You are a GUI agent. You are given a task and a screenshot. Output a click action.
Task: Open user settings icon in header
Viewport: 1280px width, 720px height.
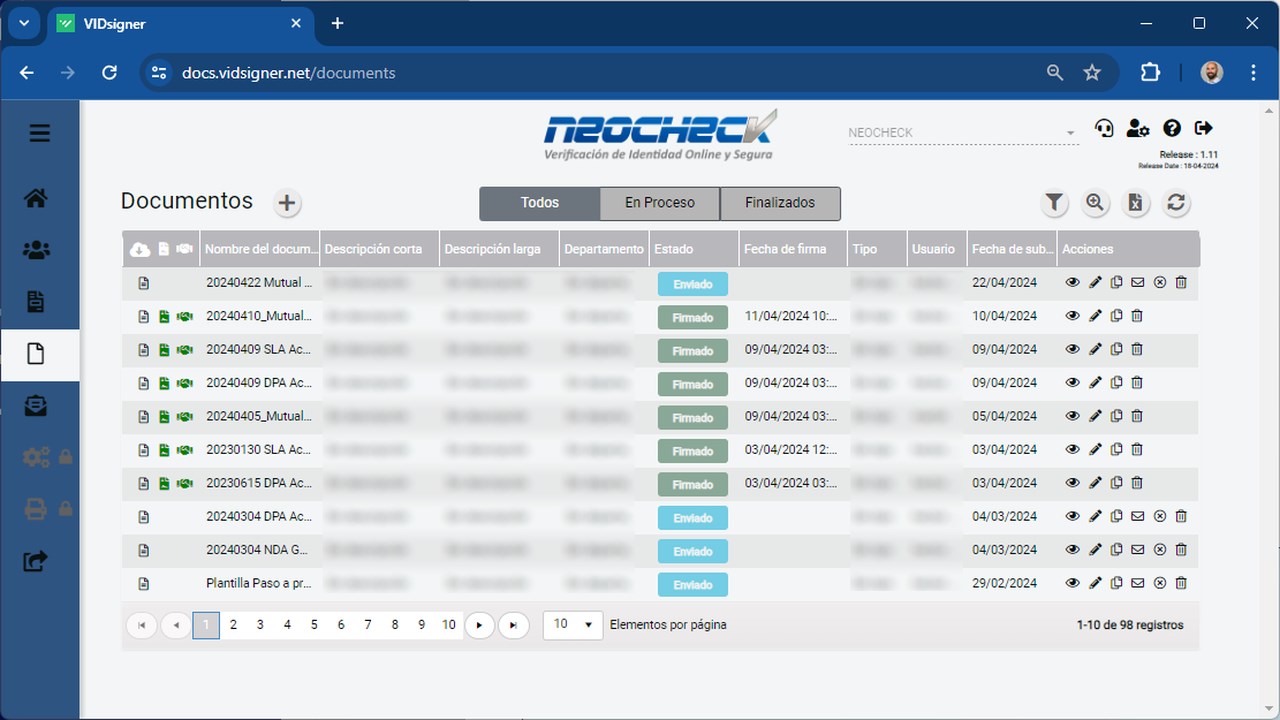click(1137, 128)
